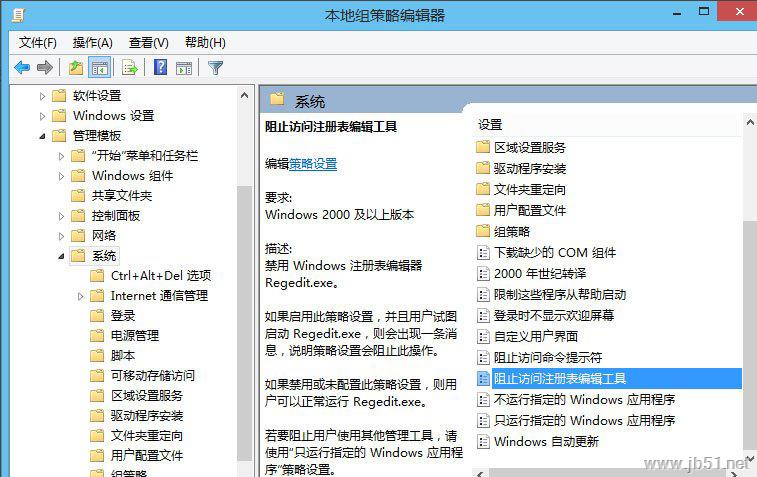The width and height of the screenshot is (757, 477).
Task: Click the Forward arrow toolbar icon
Action: point(44,68)
